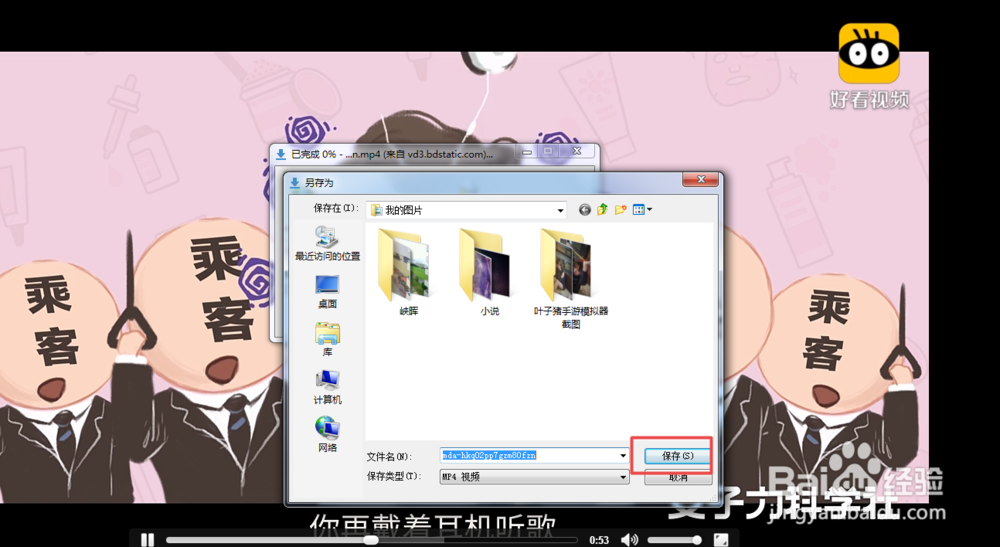The height and width of the screenshot is (547, 1000).
Task: Expand the Save in (保存在) location dropdown
Action: pos(560,210)
